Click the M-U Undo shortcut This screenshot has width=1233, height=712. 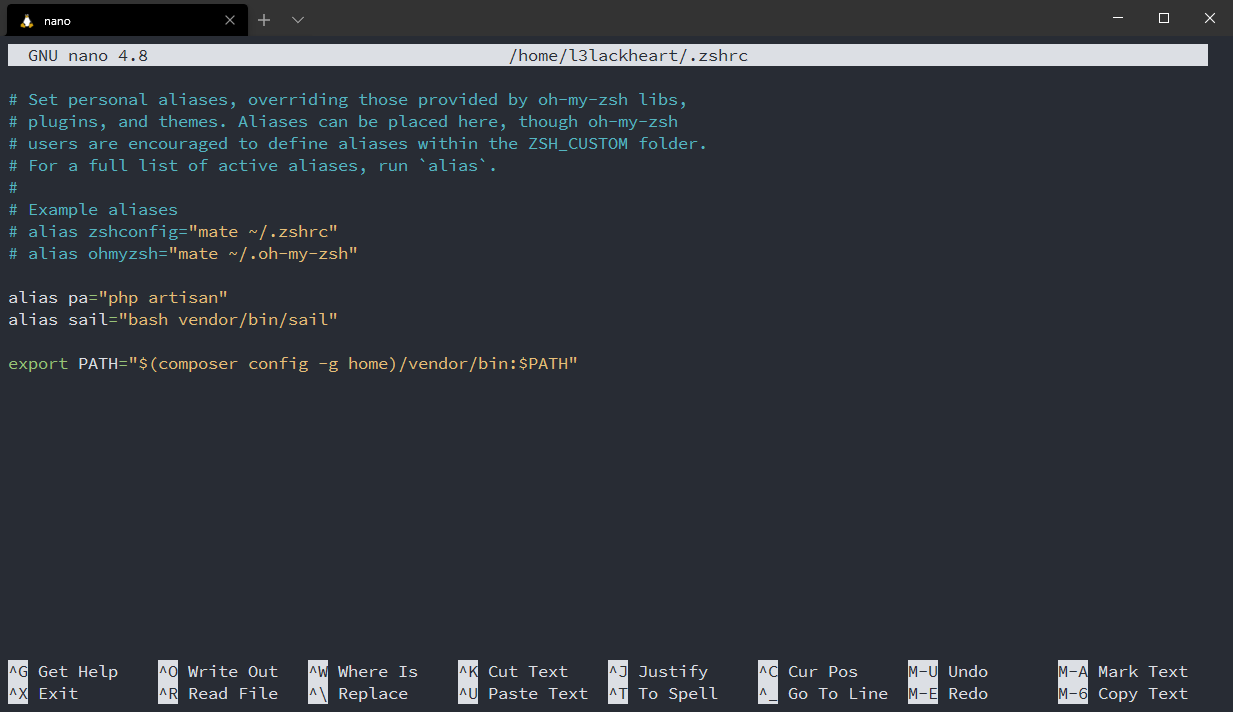(948, 672)
